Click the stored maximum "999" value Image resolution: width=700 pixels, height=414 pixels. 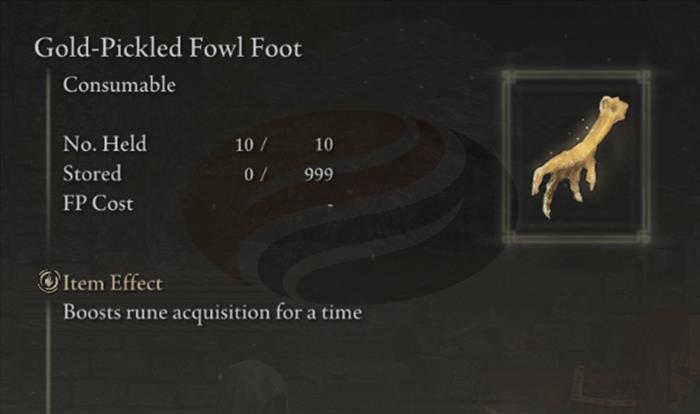[x=320, y=175]
